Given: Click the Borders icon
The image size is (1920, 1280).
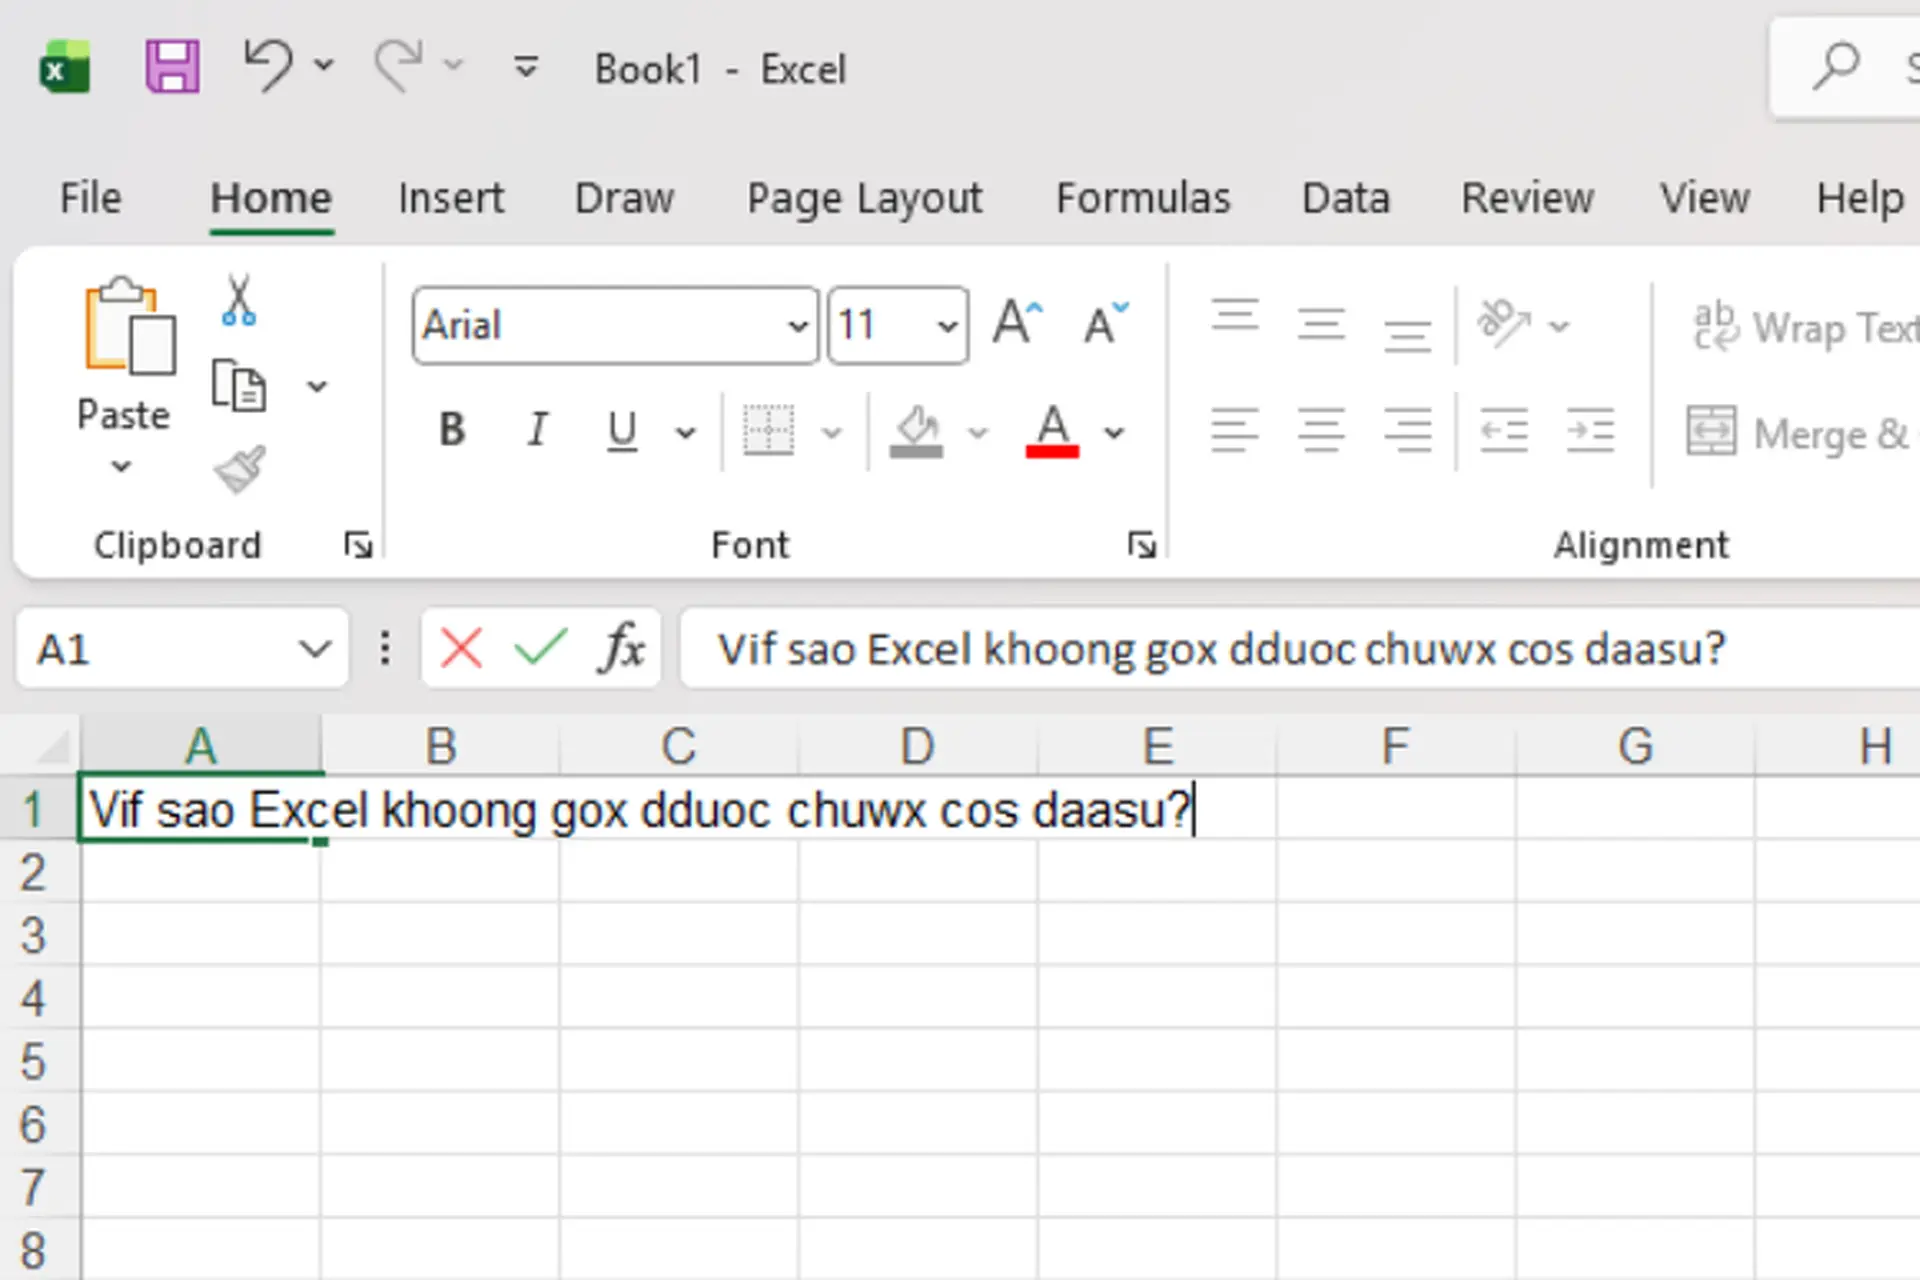Looking at the screenshot, I should click(768, 430).
